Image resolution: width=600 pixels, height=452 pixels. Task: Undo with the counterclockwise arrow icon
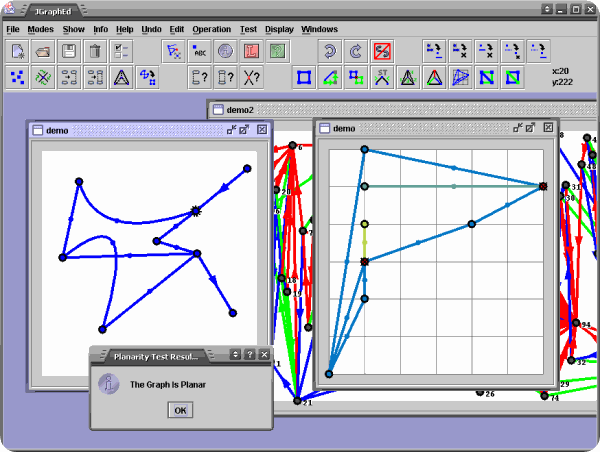(330, 51)
